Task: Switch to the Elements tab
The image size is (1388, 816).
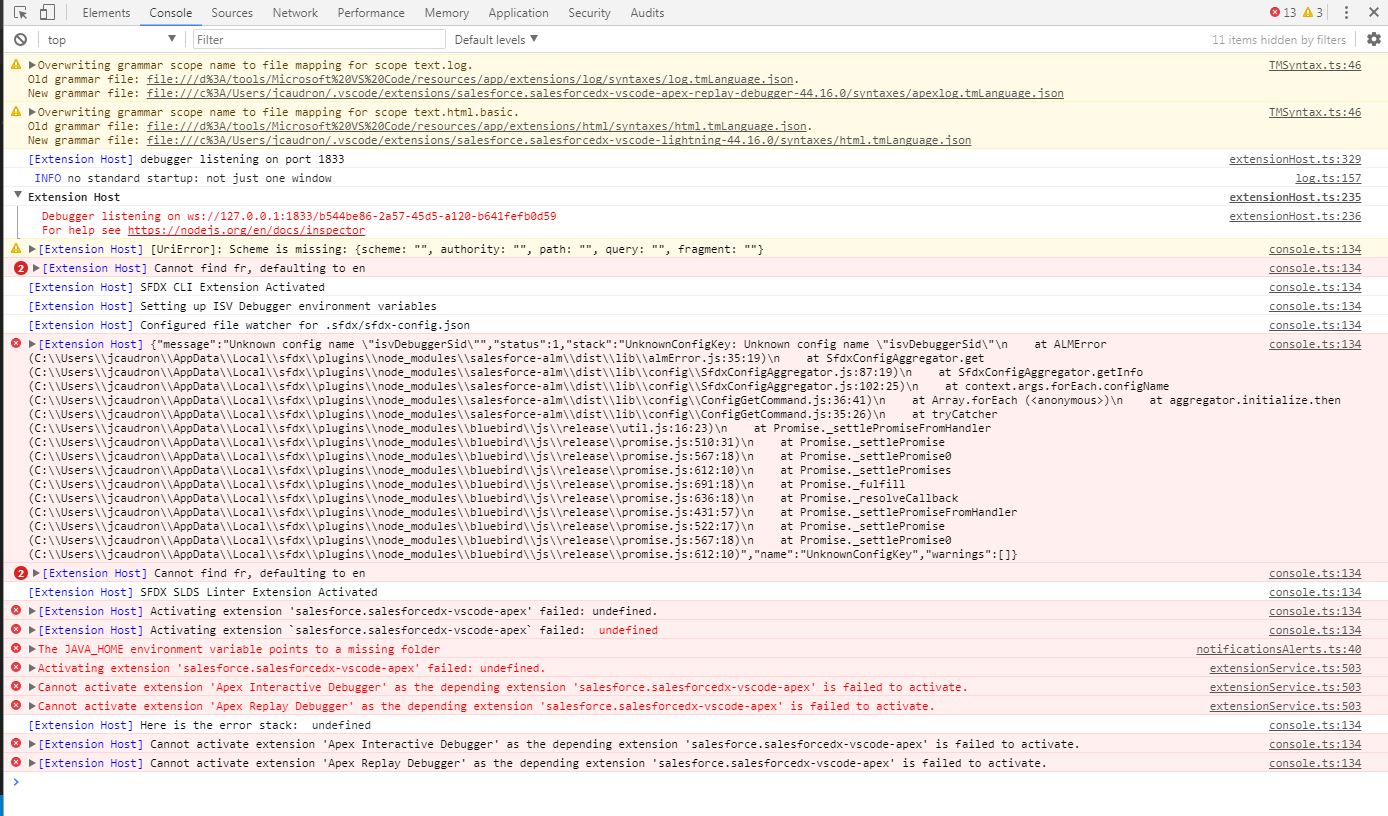Action: point(106,12)
